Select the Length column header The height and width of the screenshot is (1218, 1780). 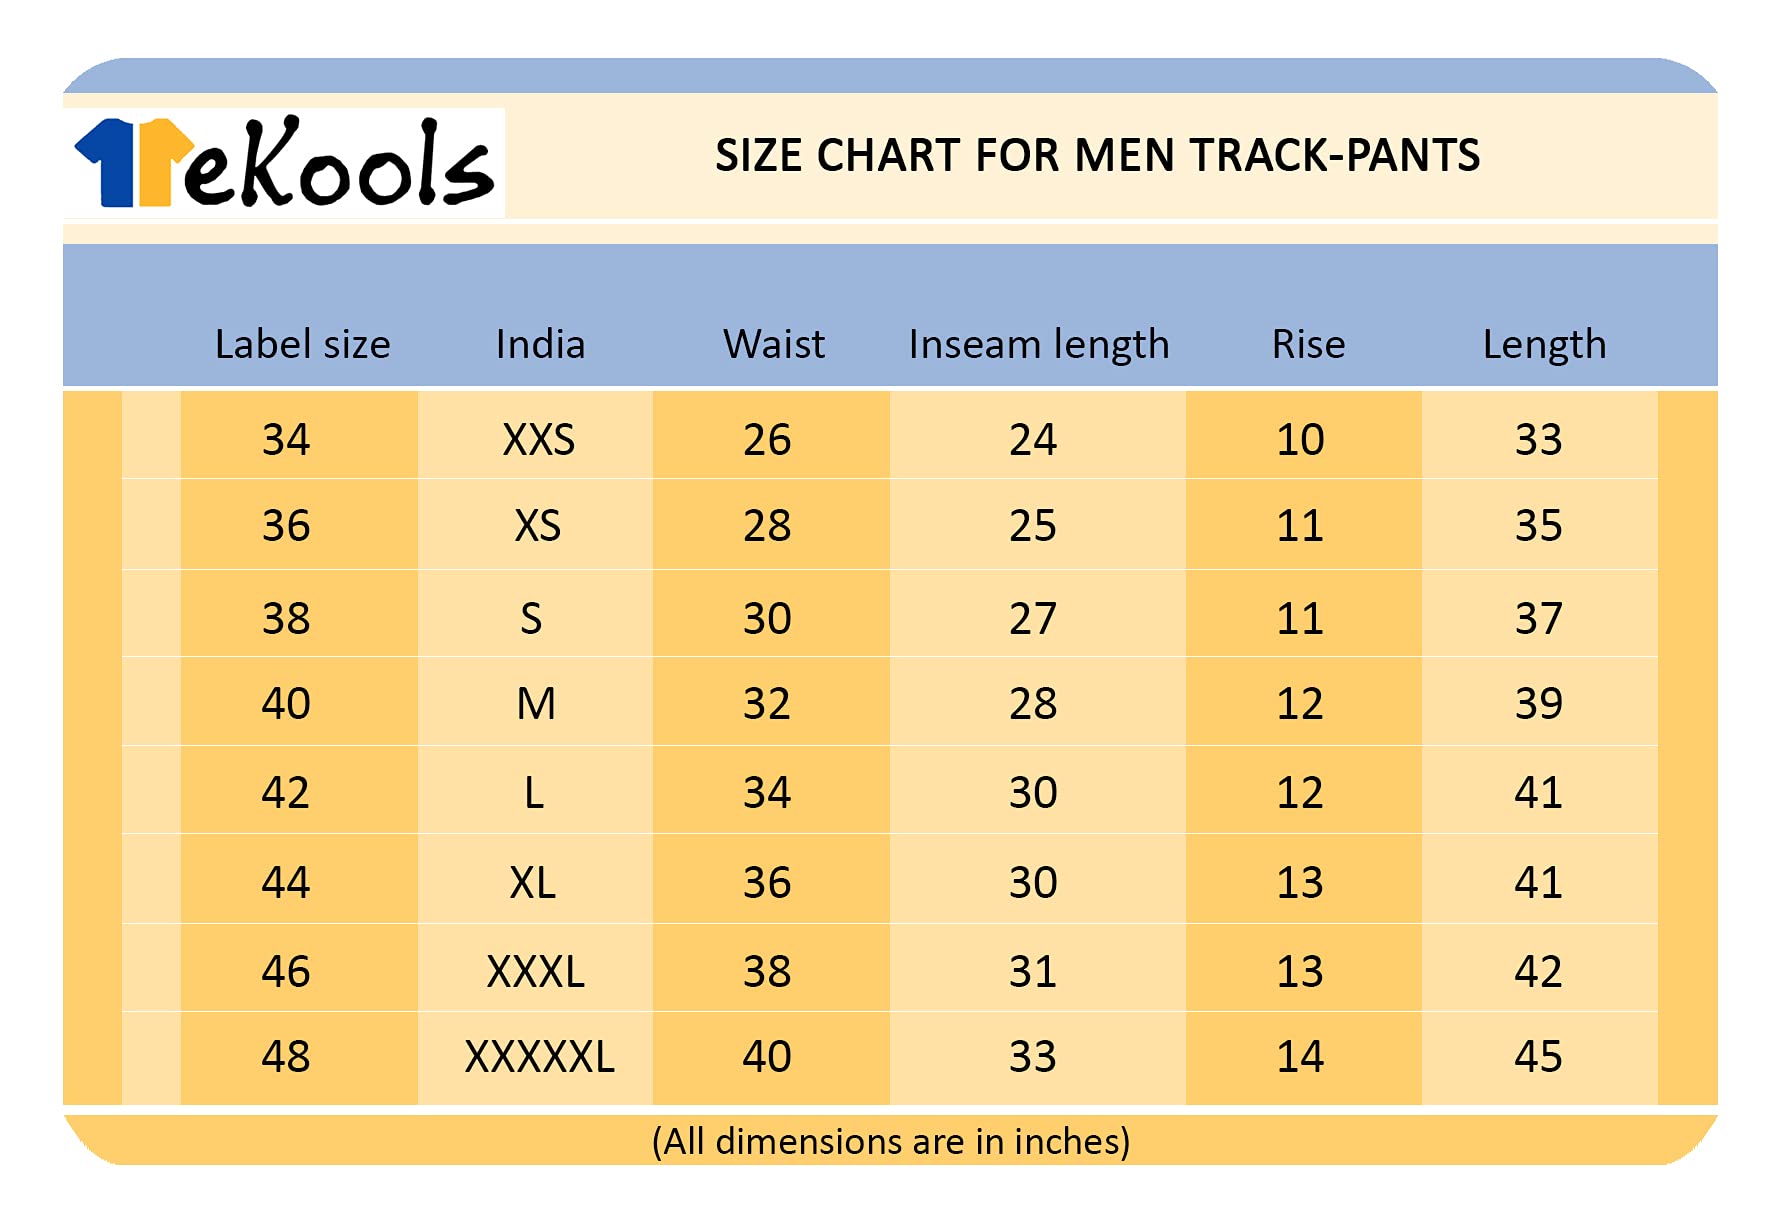[1544, 345]
